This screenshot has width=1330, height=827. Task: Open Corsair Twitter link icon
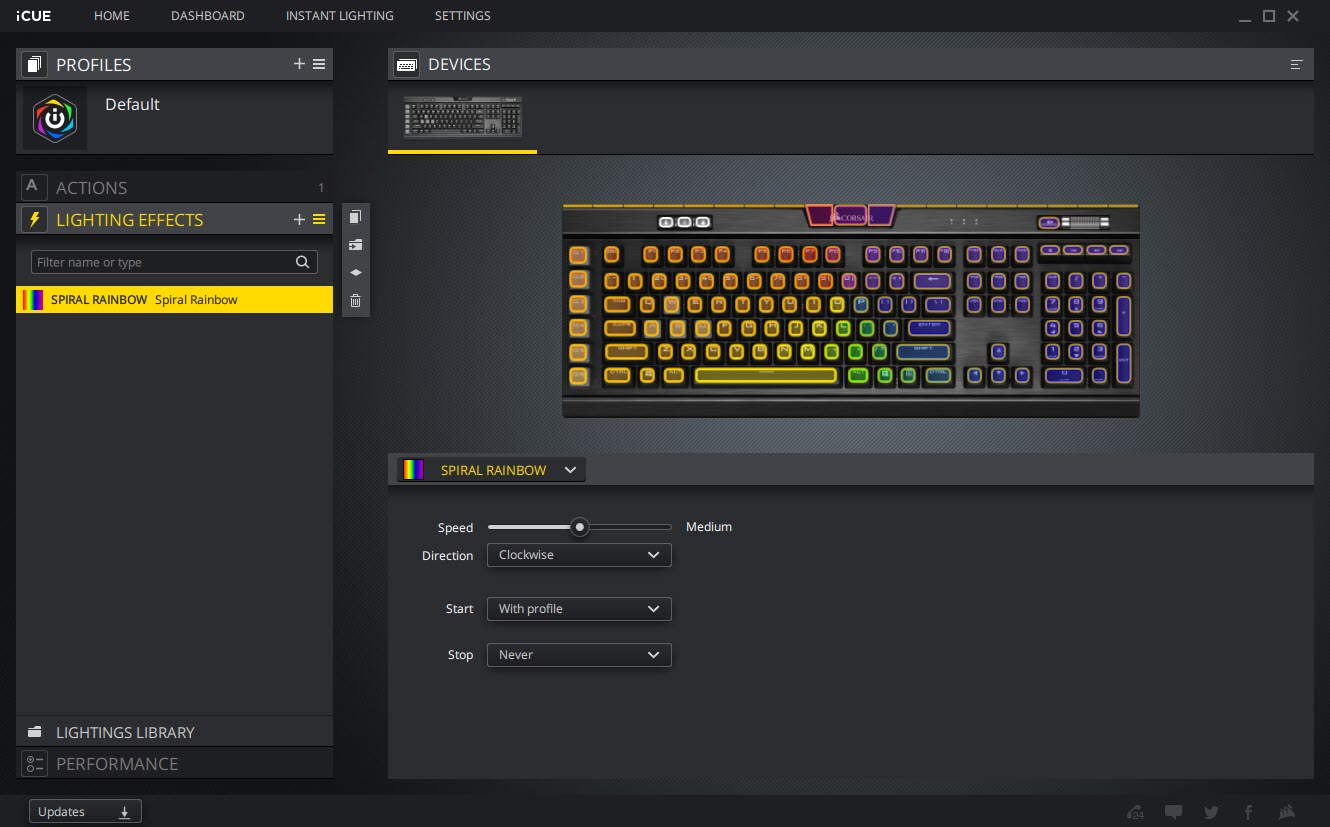click(x=1212, y=812)
